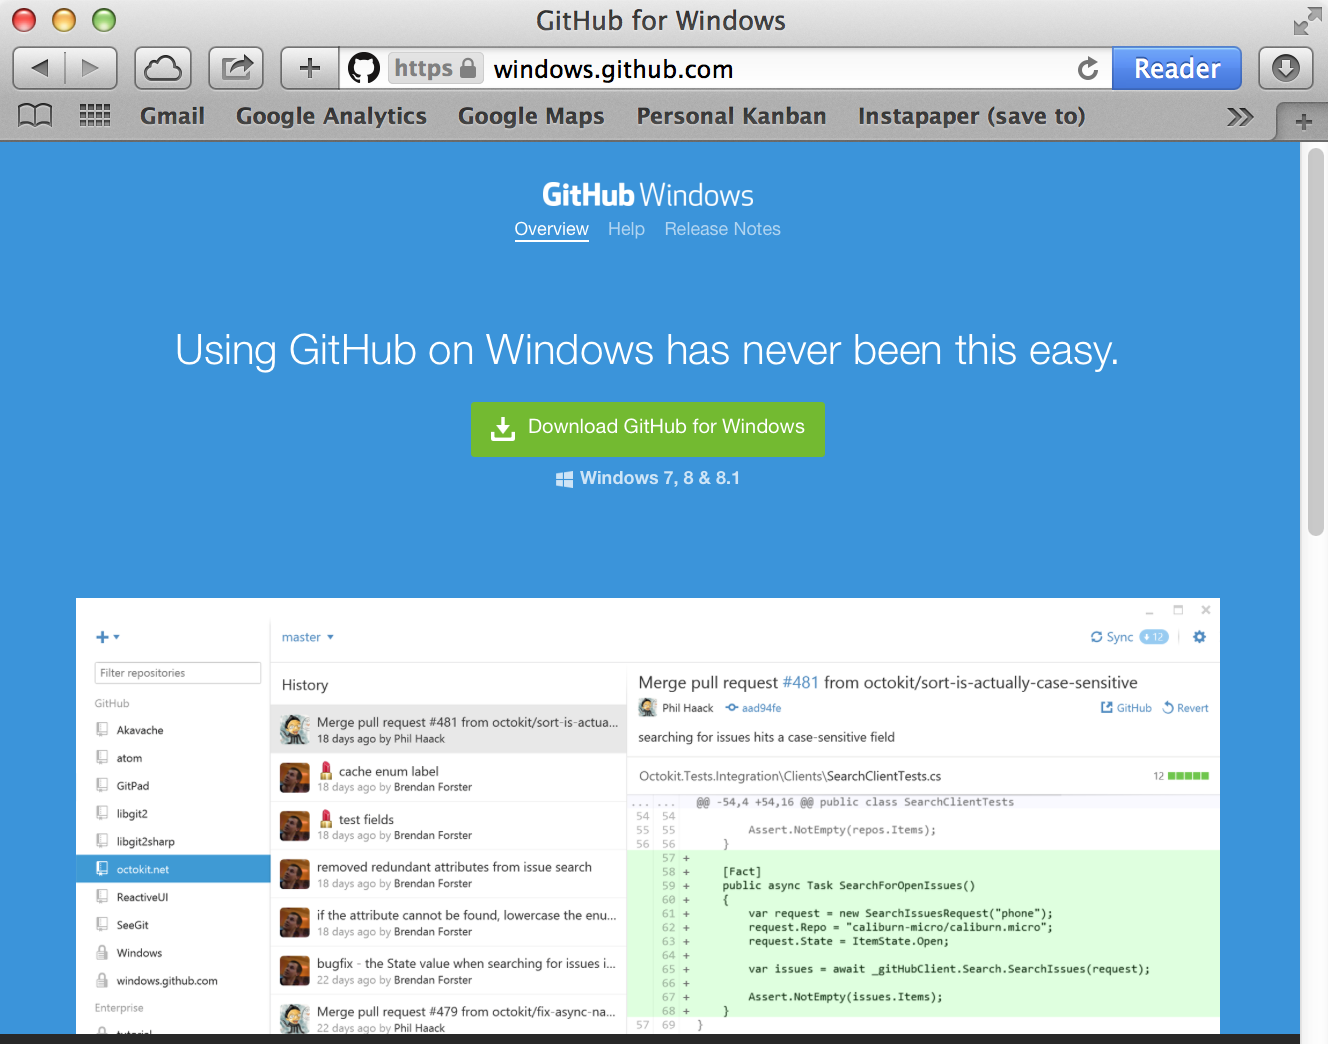The height and width of the screenshot is (1044, 1328).
Task: Select the octokit.net repository
Action: click(173, 869)
